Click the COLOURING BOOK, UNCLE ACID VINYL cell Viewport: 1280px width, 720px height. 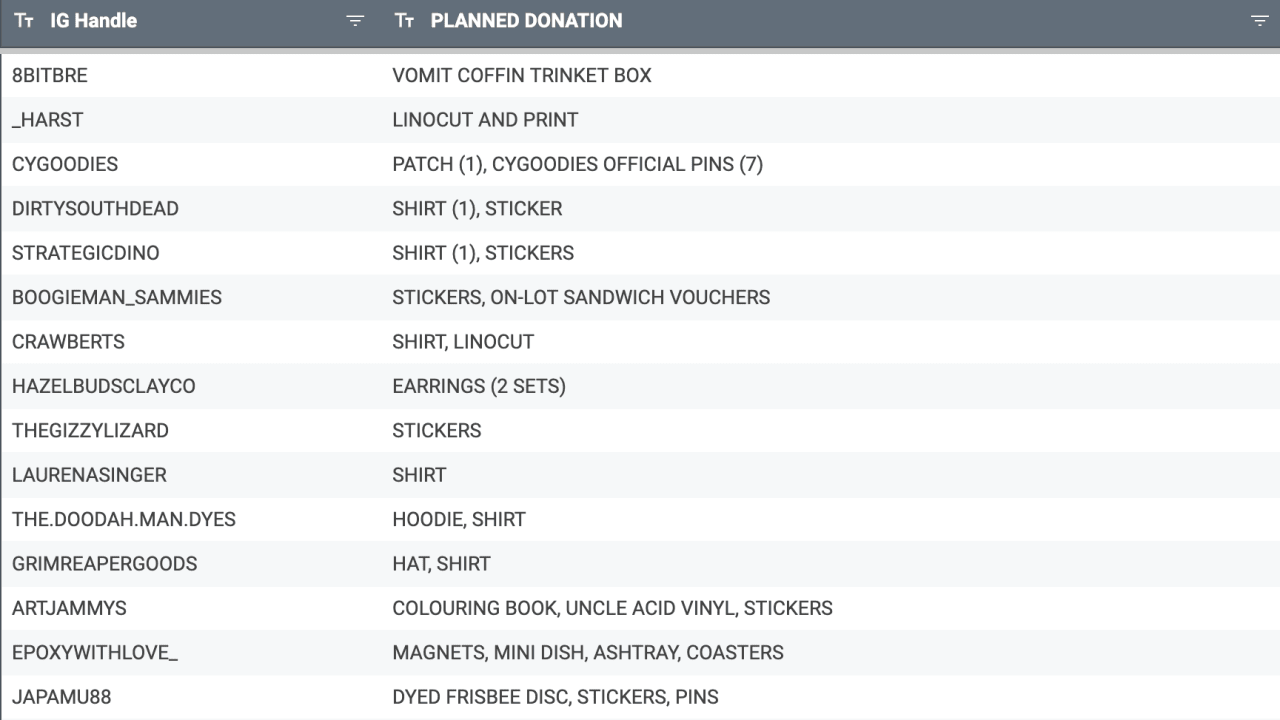point(612,608)
